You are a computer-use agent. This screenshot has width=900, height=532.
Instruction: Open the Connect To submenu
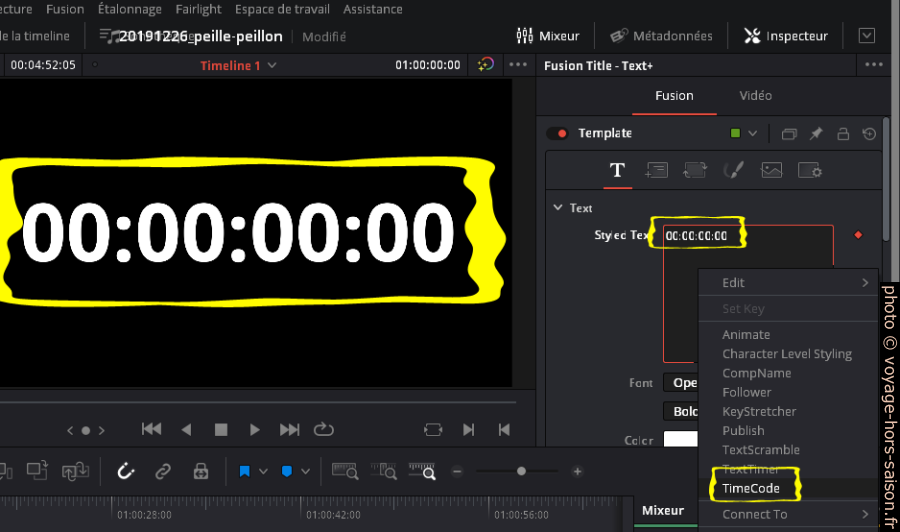(788, 514)
